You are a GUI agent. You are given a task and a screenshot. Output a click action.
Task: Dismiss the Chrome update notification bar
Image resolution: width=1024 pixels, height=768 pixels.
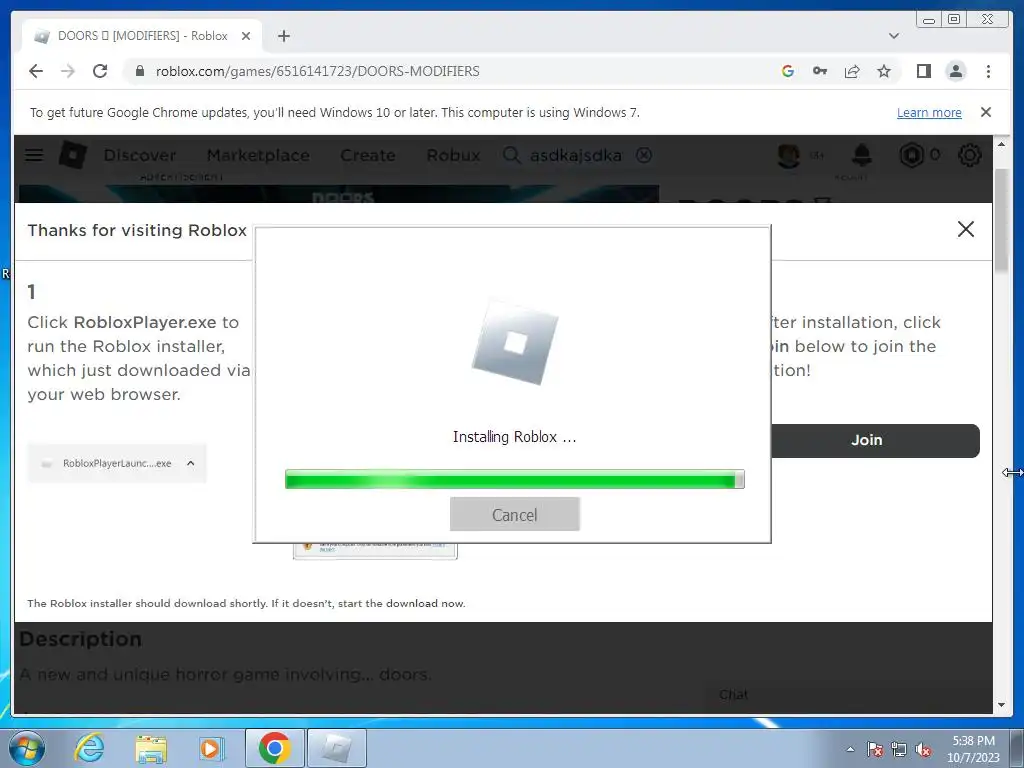pos(986,112)
